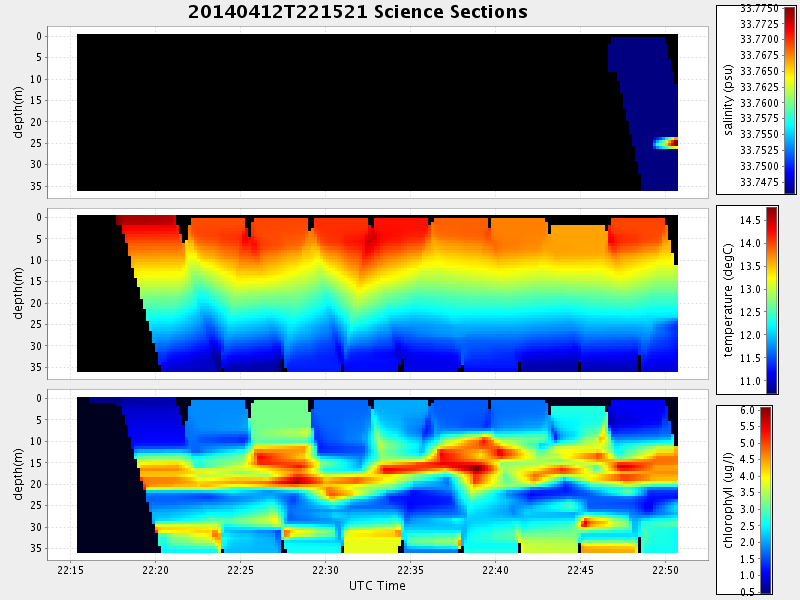This screenshot has width=800, height=600.
Task: Click the depth(m) label of the temperature plot
Action: tap(20, 293)
